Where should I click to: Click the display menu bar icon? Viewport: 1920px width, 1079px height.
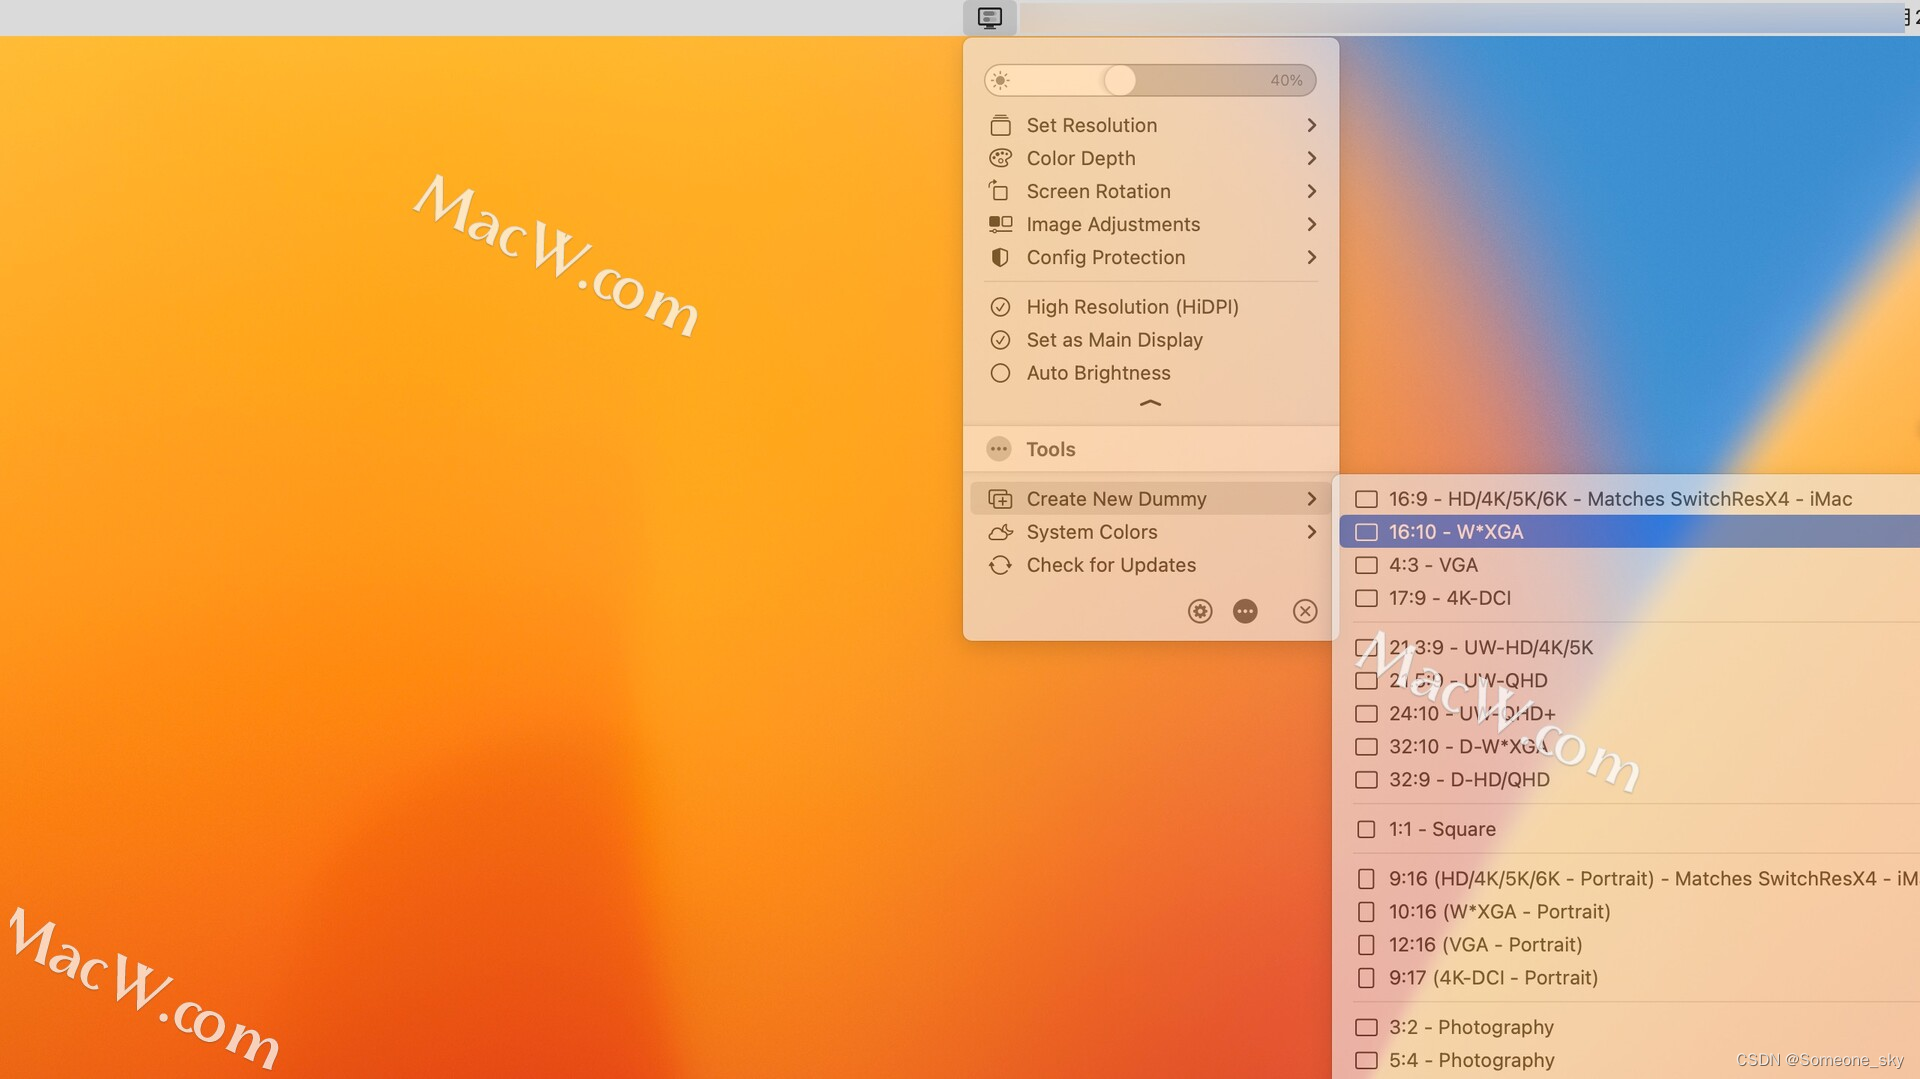989,18
